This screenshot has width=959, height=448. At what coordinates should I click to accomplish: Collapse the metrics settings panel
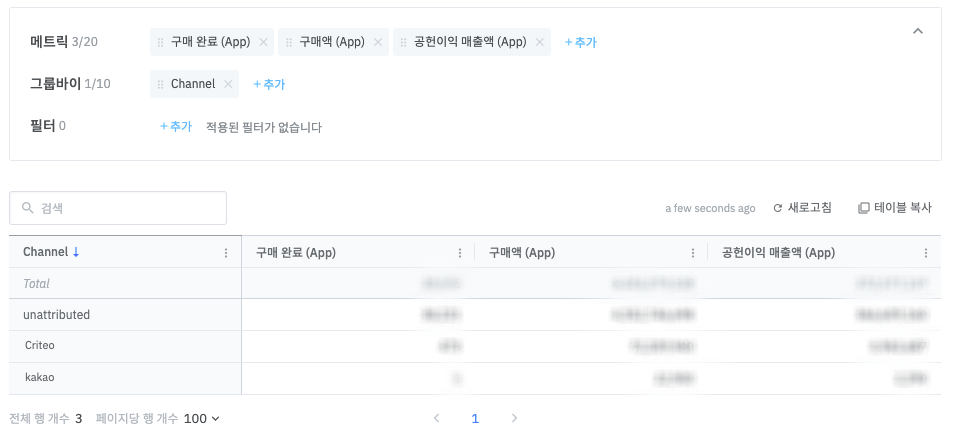[918, 31]
